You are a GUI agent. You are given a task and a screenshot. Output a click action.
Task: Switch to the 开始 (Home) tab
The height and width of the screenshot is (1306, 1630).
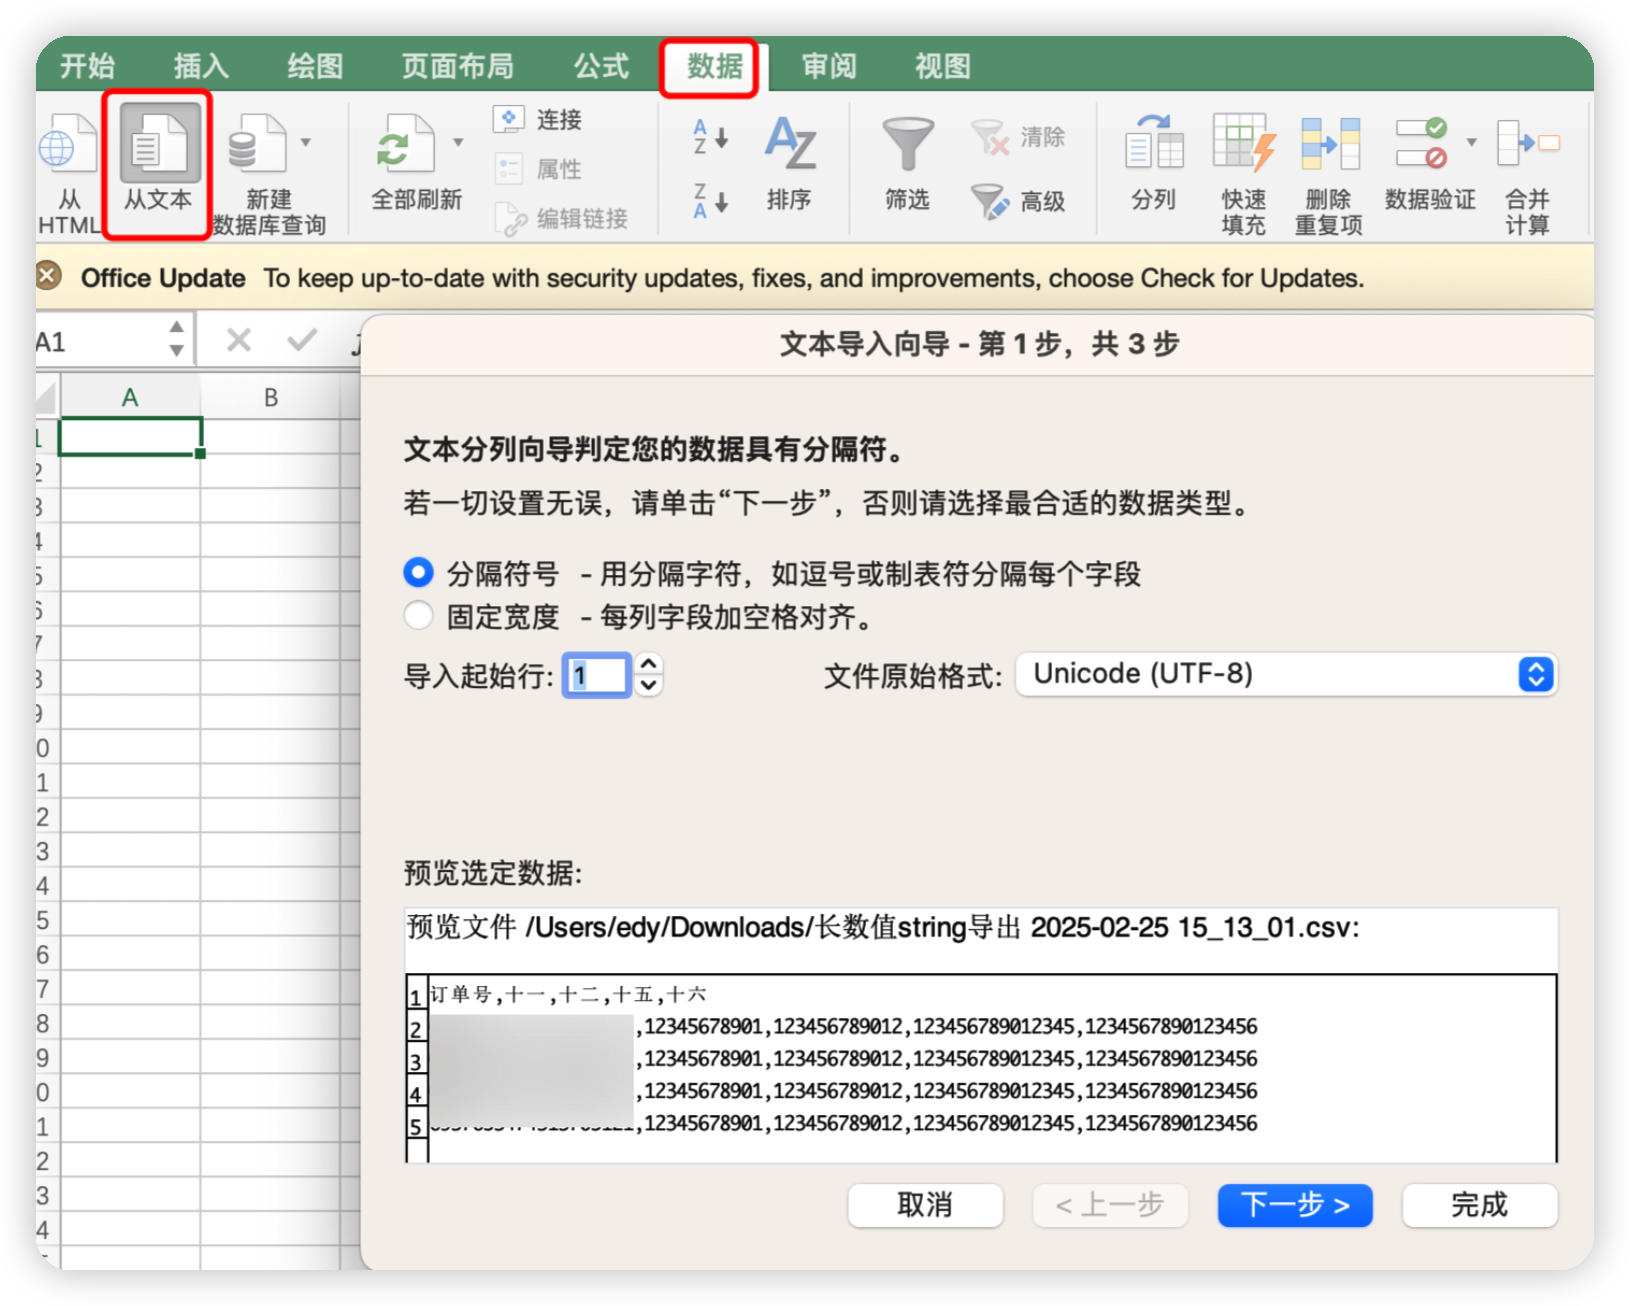tap(87, 66)
